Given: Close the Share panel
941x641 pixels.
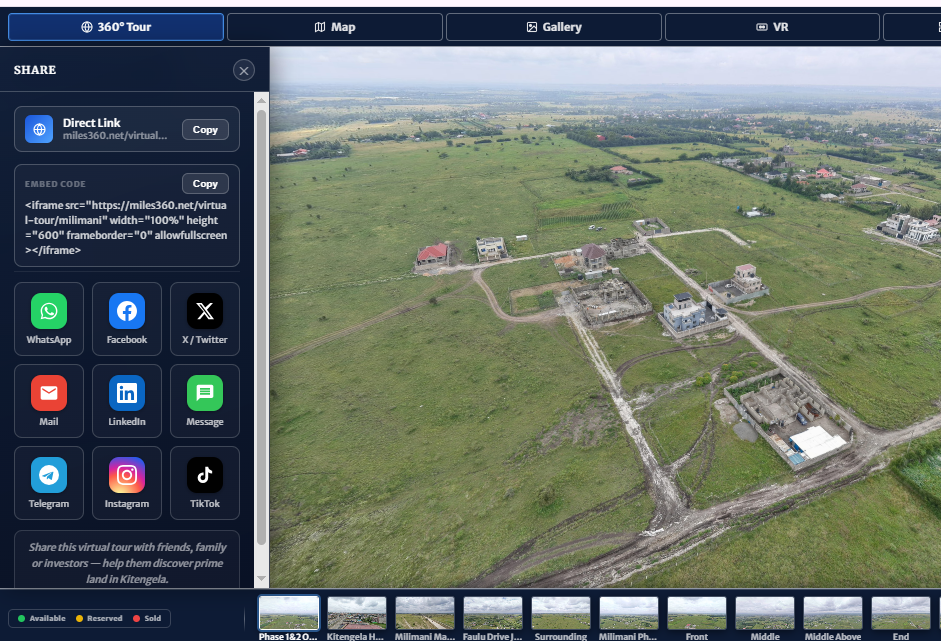Looking at the screenshot, I should (x=244, y=70).
